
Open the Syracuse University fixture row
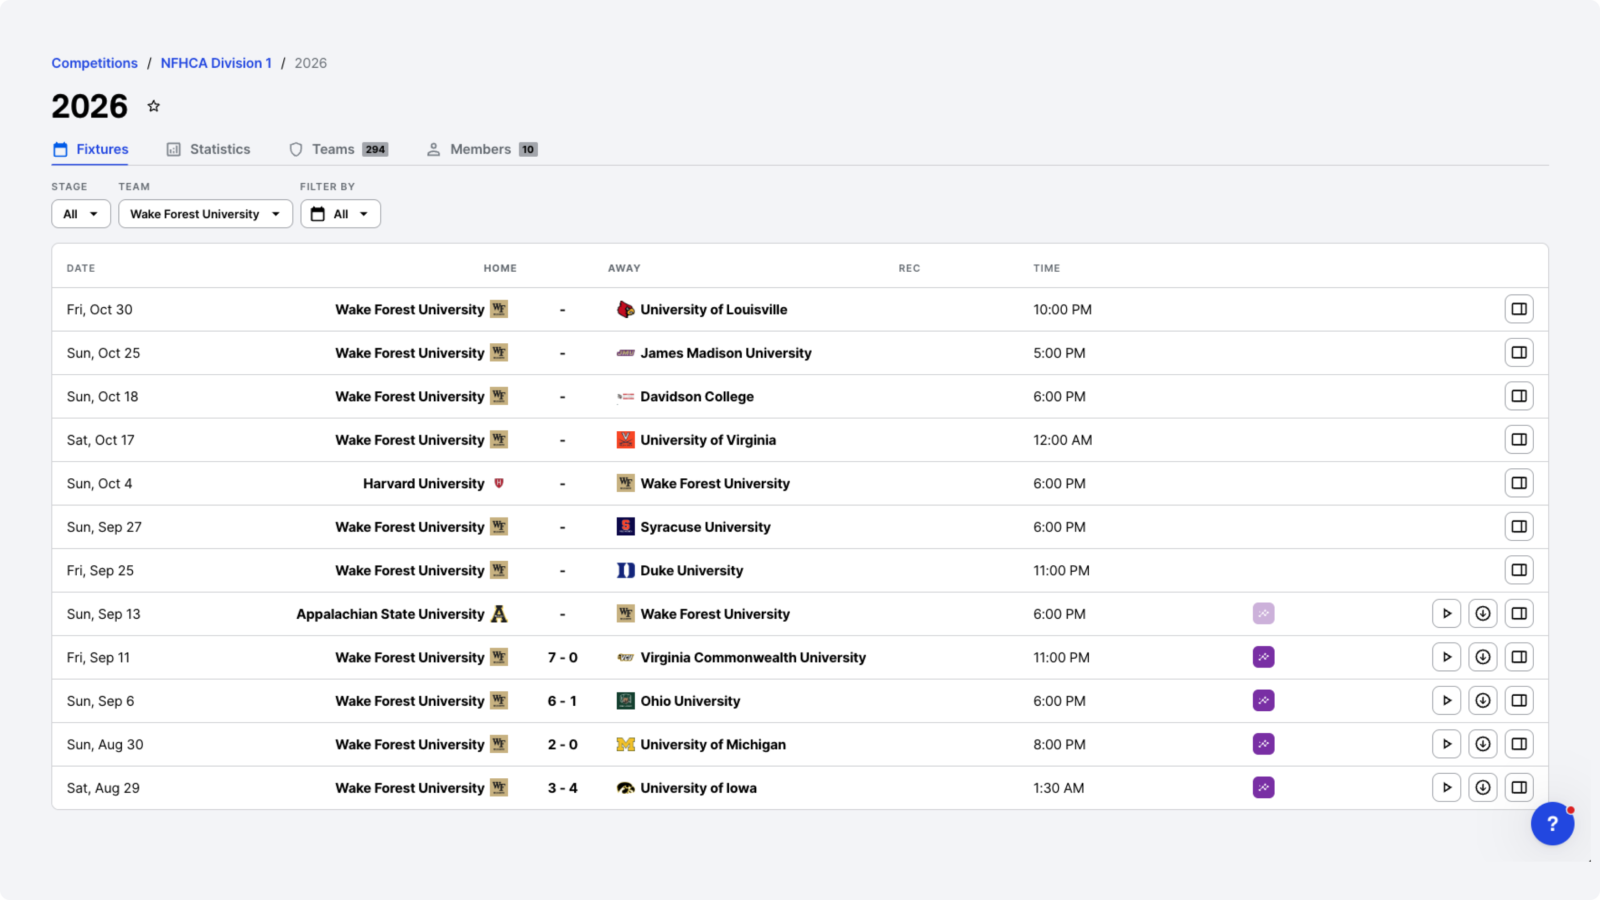click(x=800, y=527)
